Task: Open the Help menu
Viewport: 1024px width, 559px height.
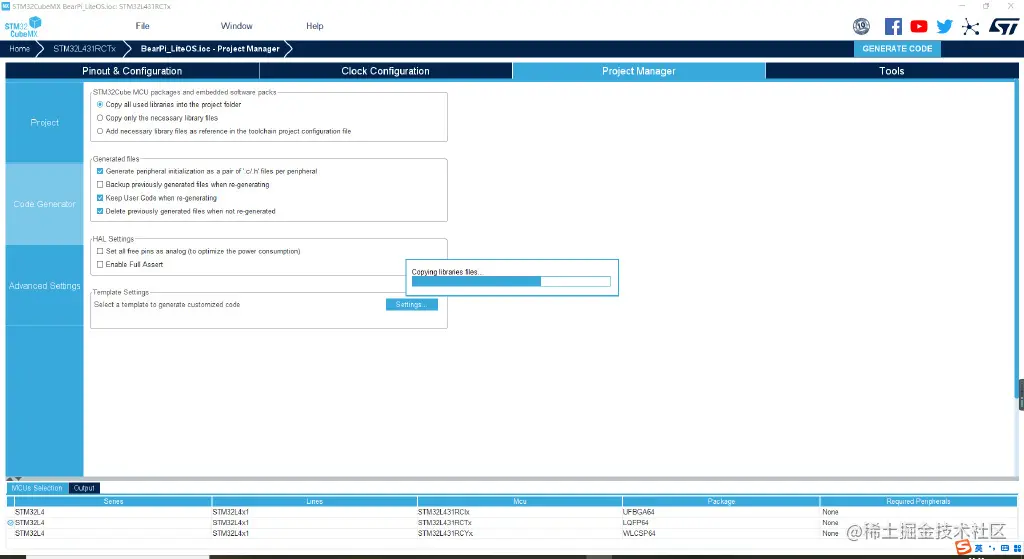Action: coord(315,26)
